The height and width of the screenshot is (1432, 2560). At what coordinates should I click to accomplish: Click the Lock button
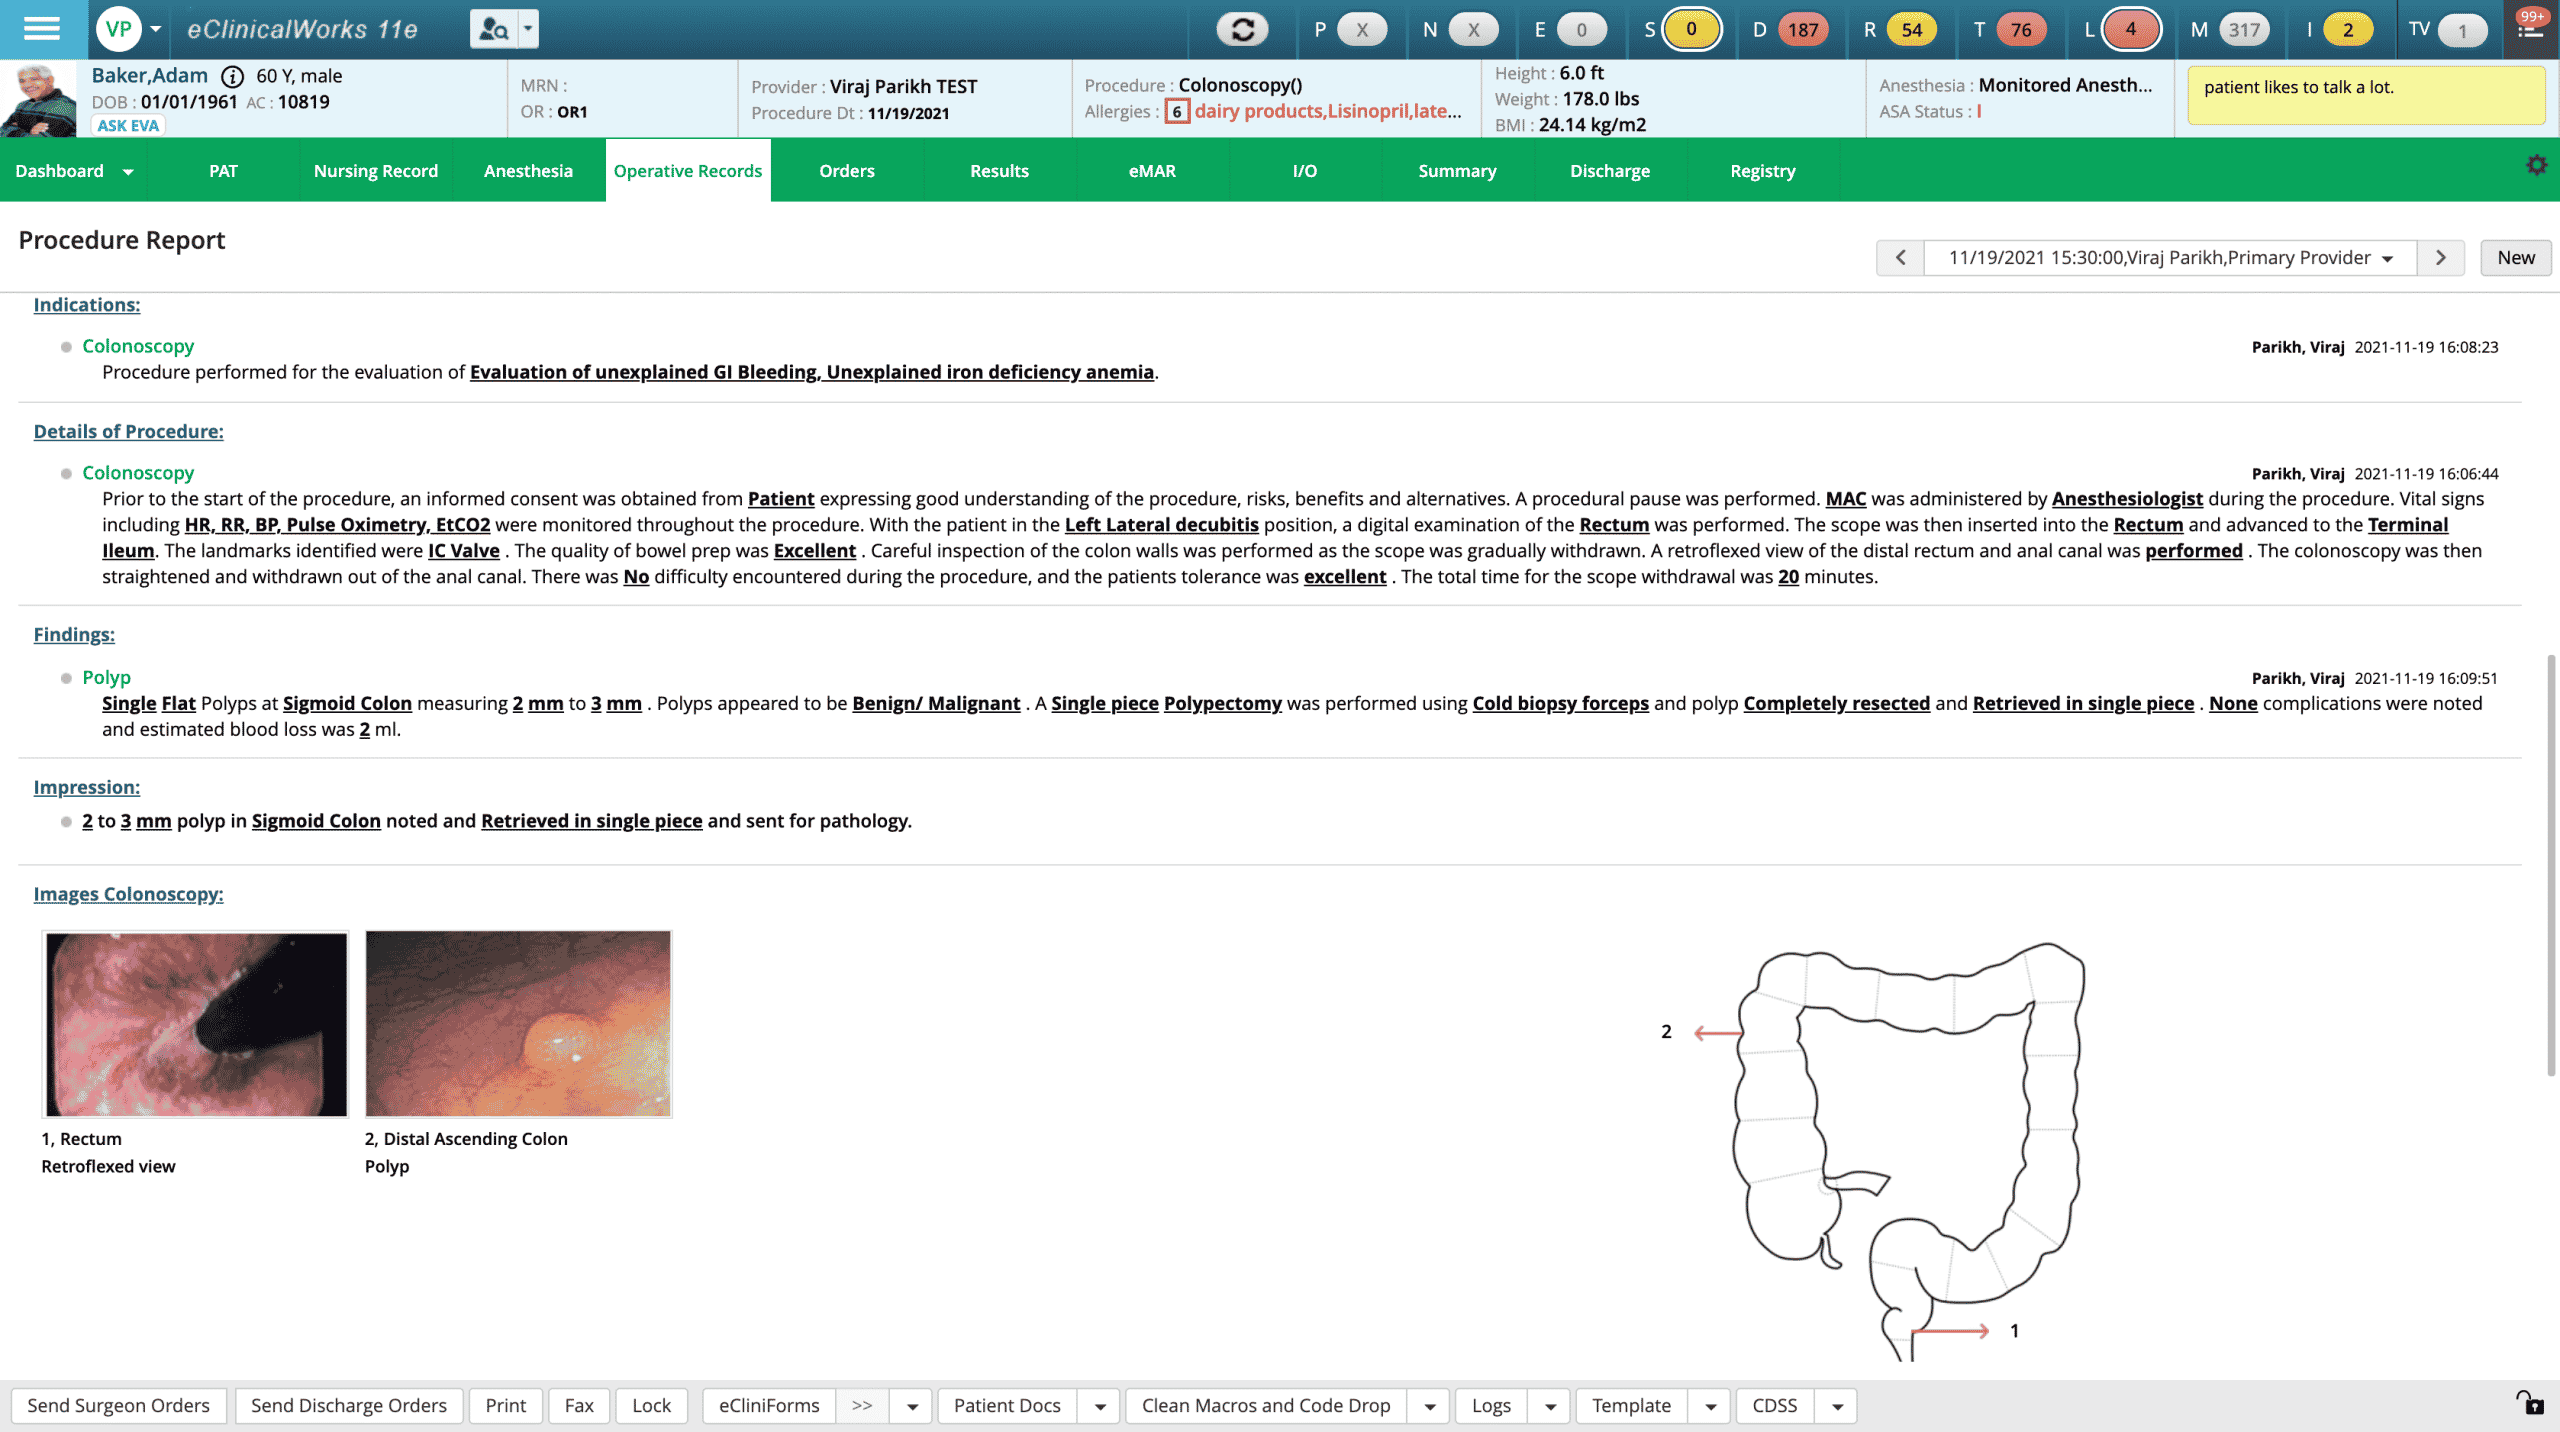651,1404
